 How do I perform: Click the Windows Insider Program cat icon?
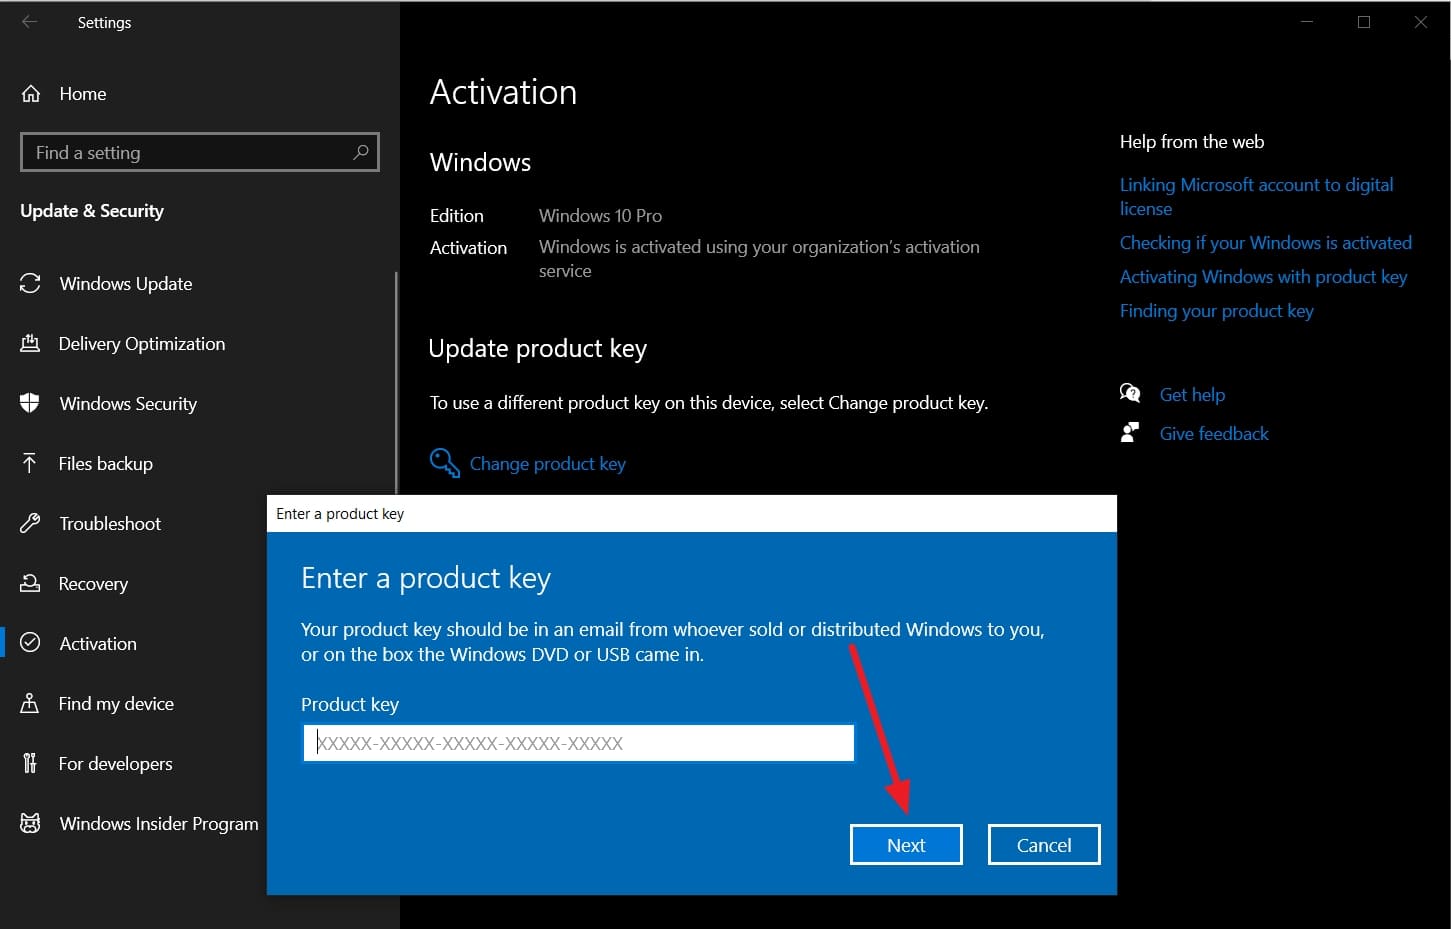[30, 823]
